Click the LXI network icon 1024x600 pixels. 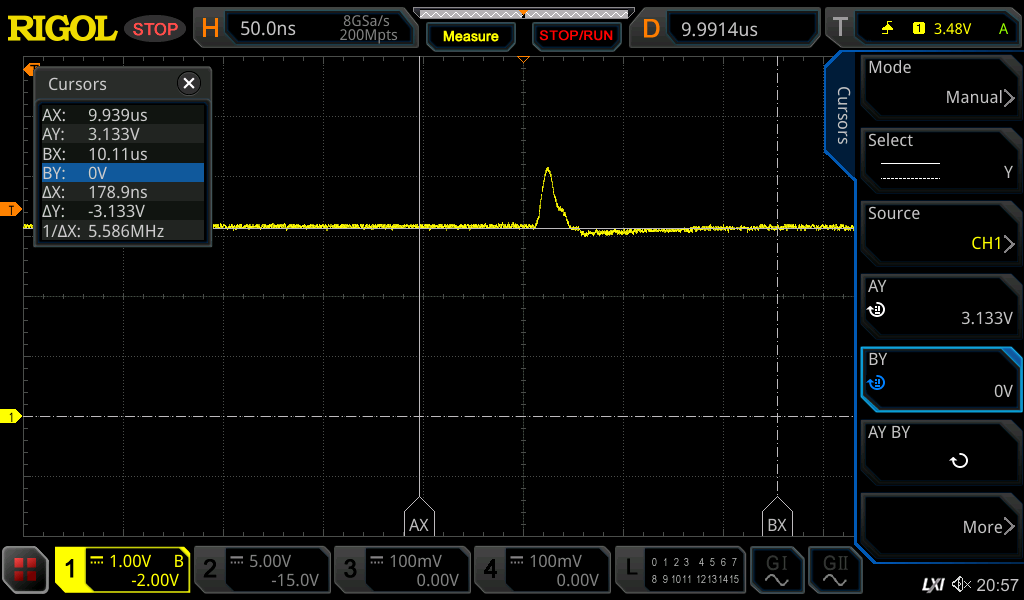point(933,585)
